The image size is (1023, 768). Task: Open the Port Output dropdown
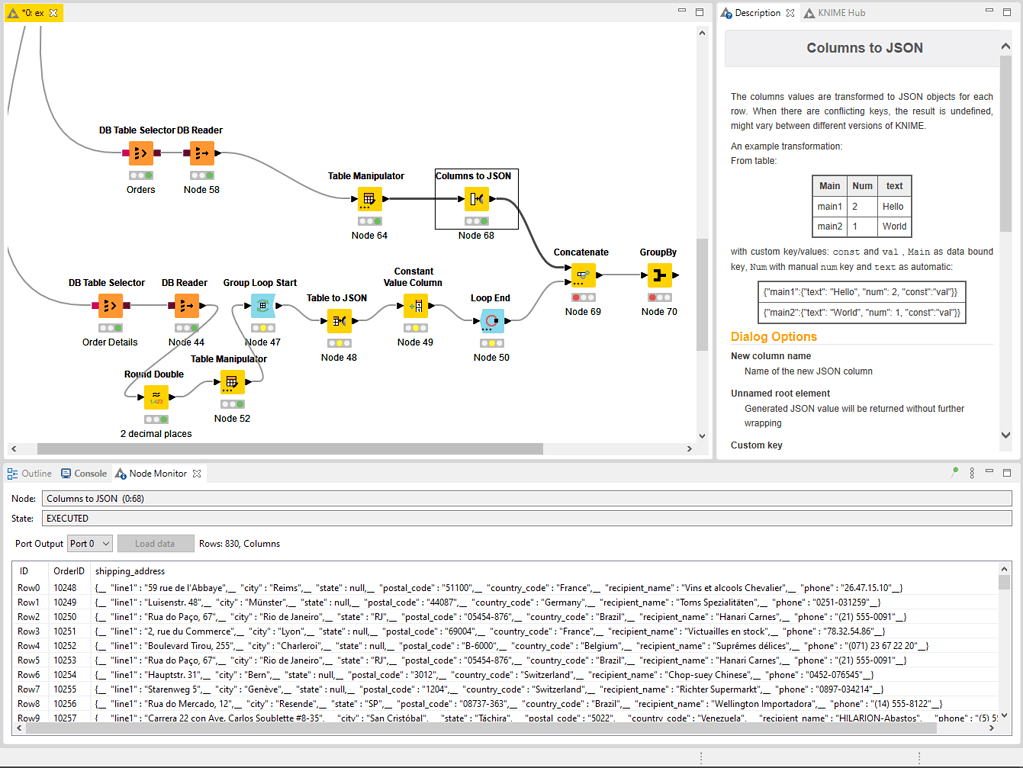tap(90, 543)
